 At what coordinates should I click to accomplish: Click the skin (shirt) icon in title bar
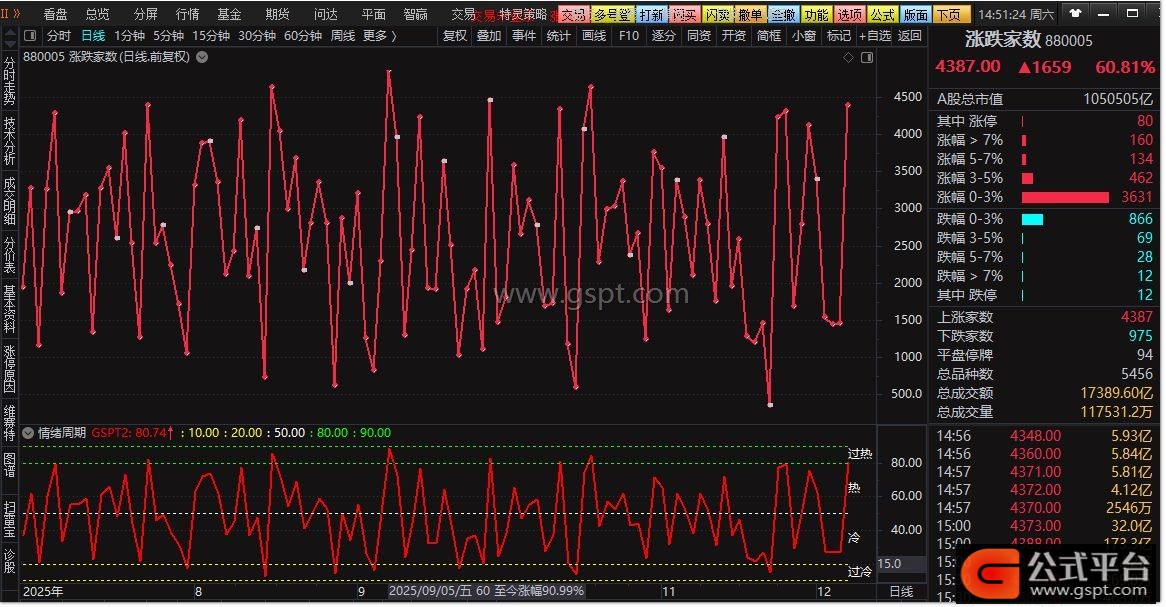[x=1075, y=15]
